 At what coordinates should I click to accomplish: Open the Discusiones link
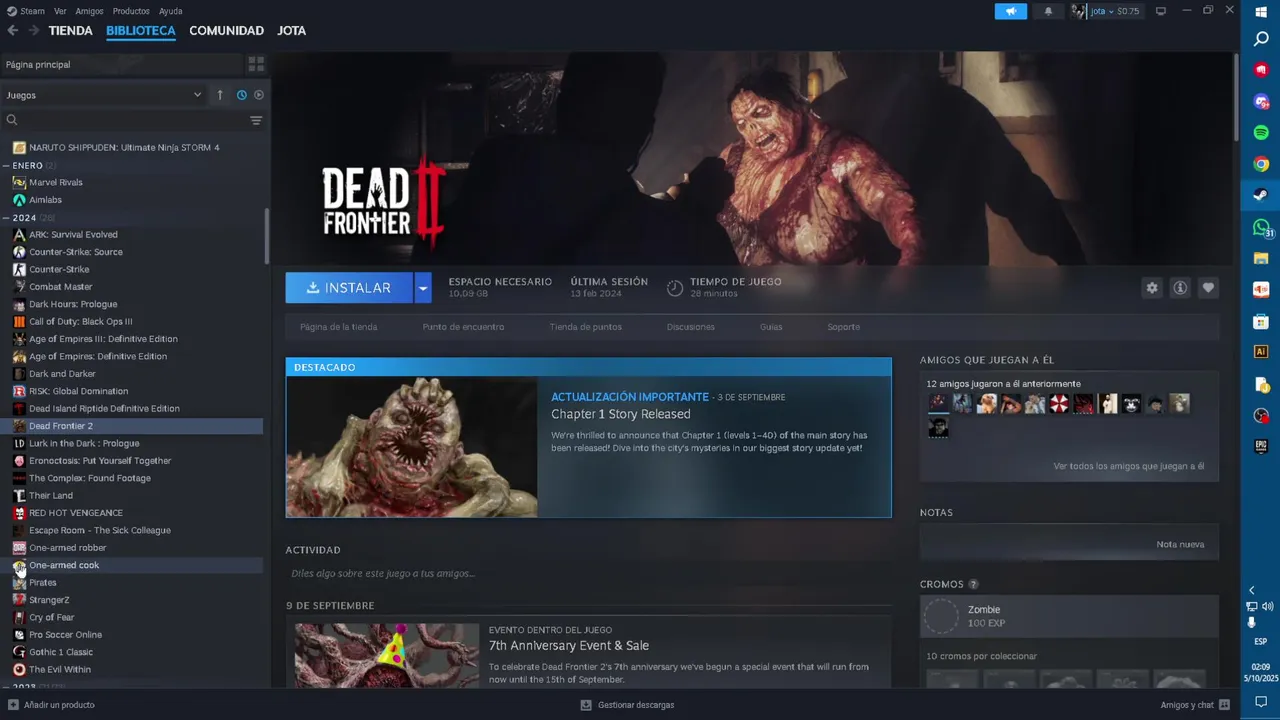click(690, 327)
